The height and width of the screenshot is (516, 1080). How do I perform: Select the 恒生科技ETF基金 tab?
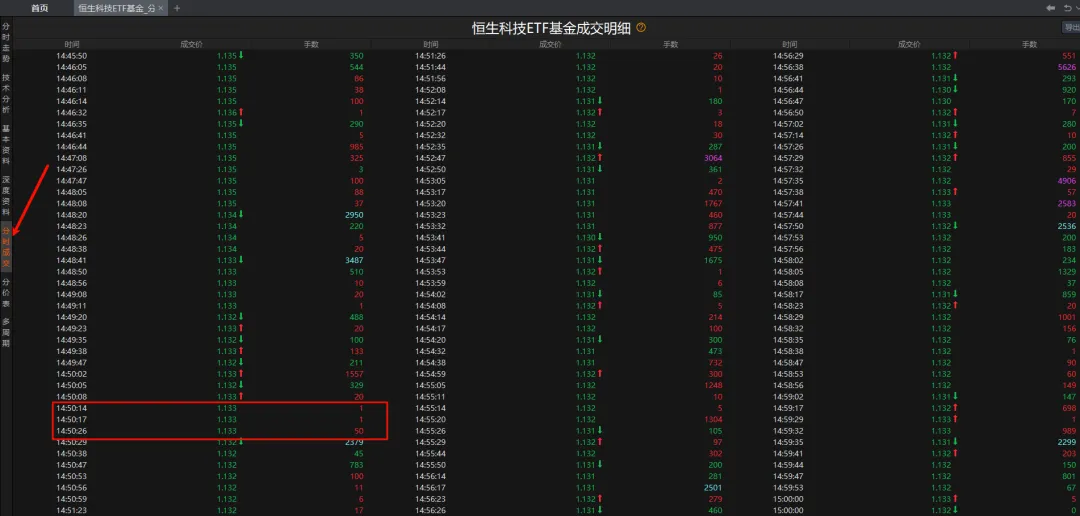click(115, 8)
